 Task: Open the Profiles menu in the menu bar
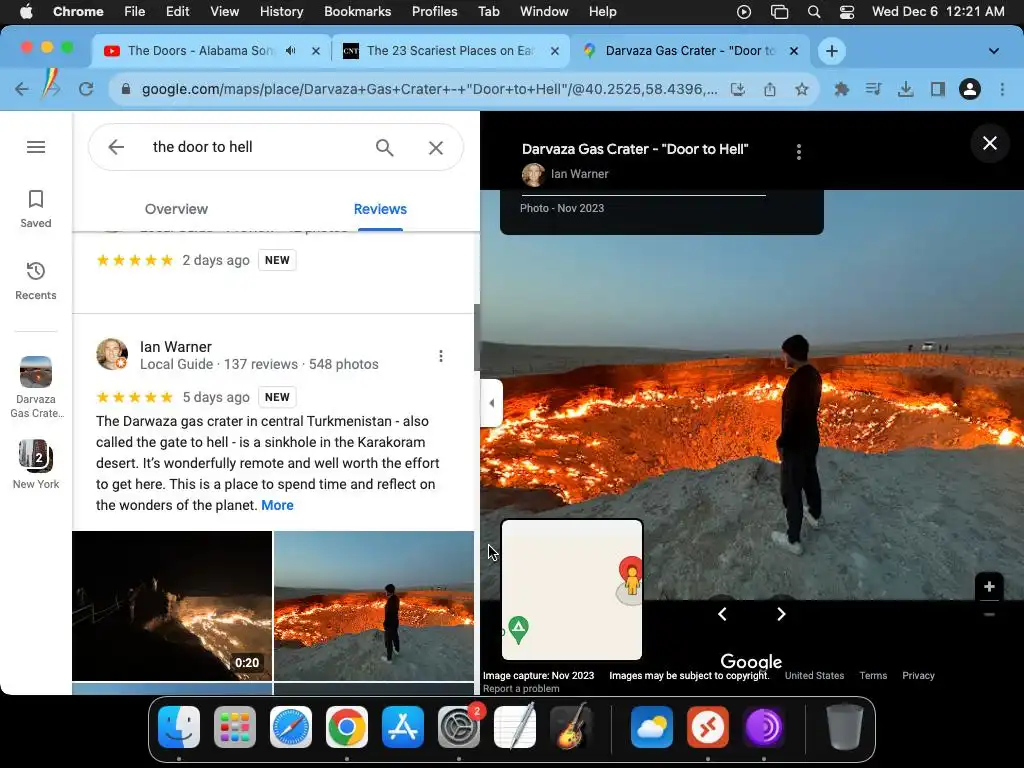coord(434,12)
